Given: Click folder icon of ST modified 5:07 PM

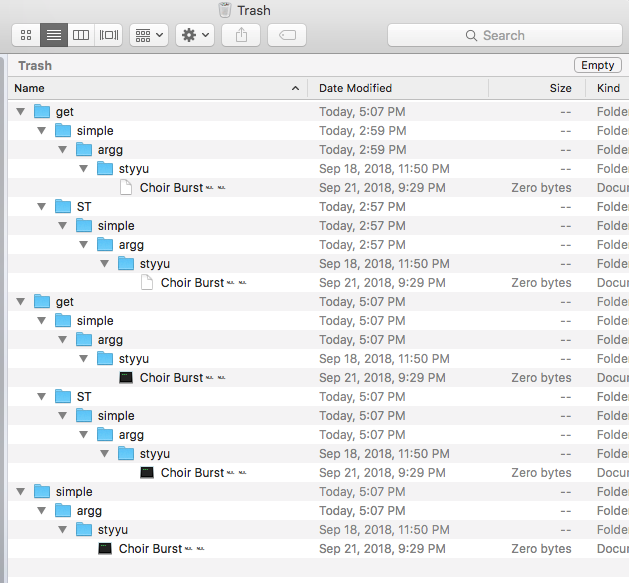Looking at the screenshot, I should [63, 396].
